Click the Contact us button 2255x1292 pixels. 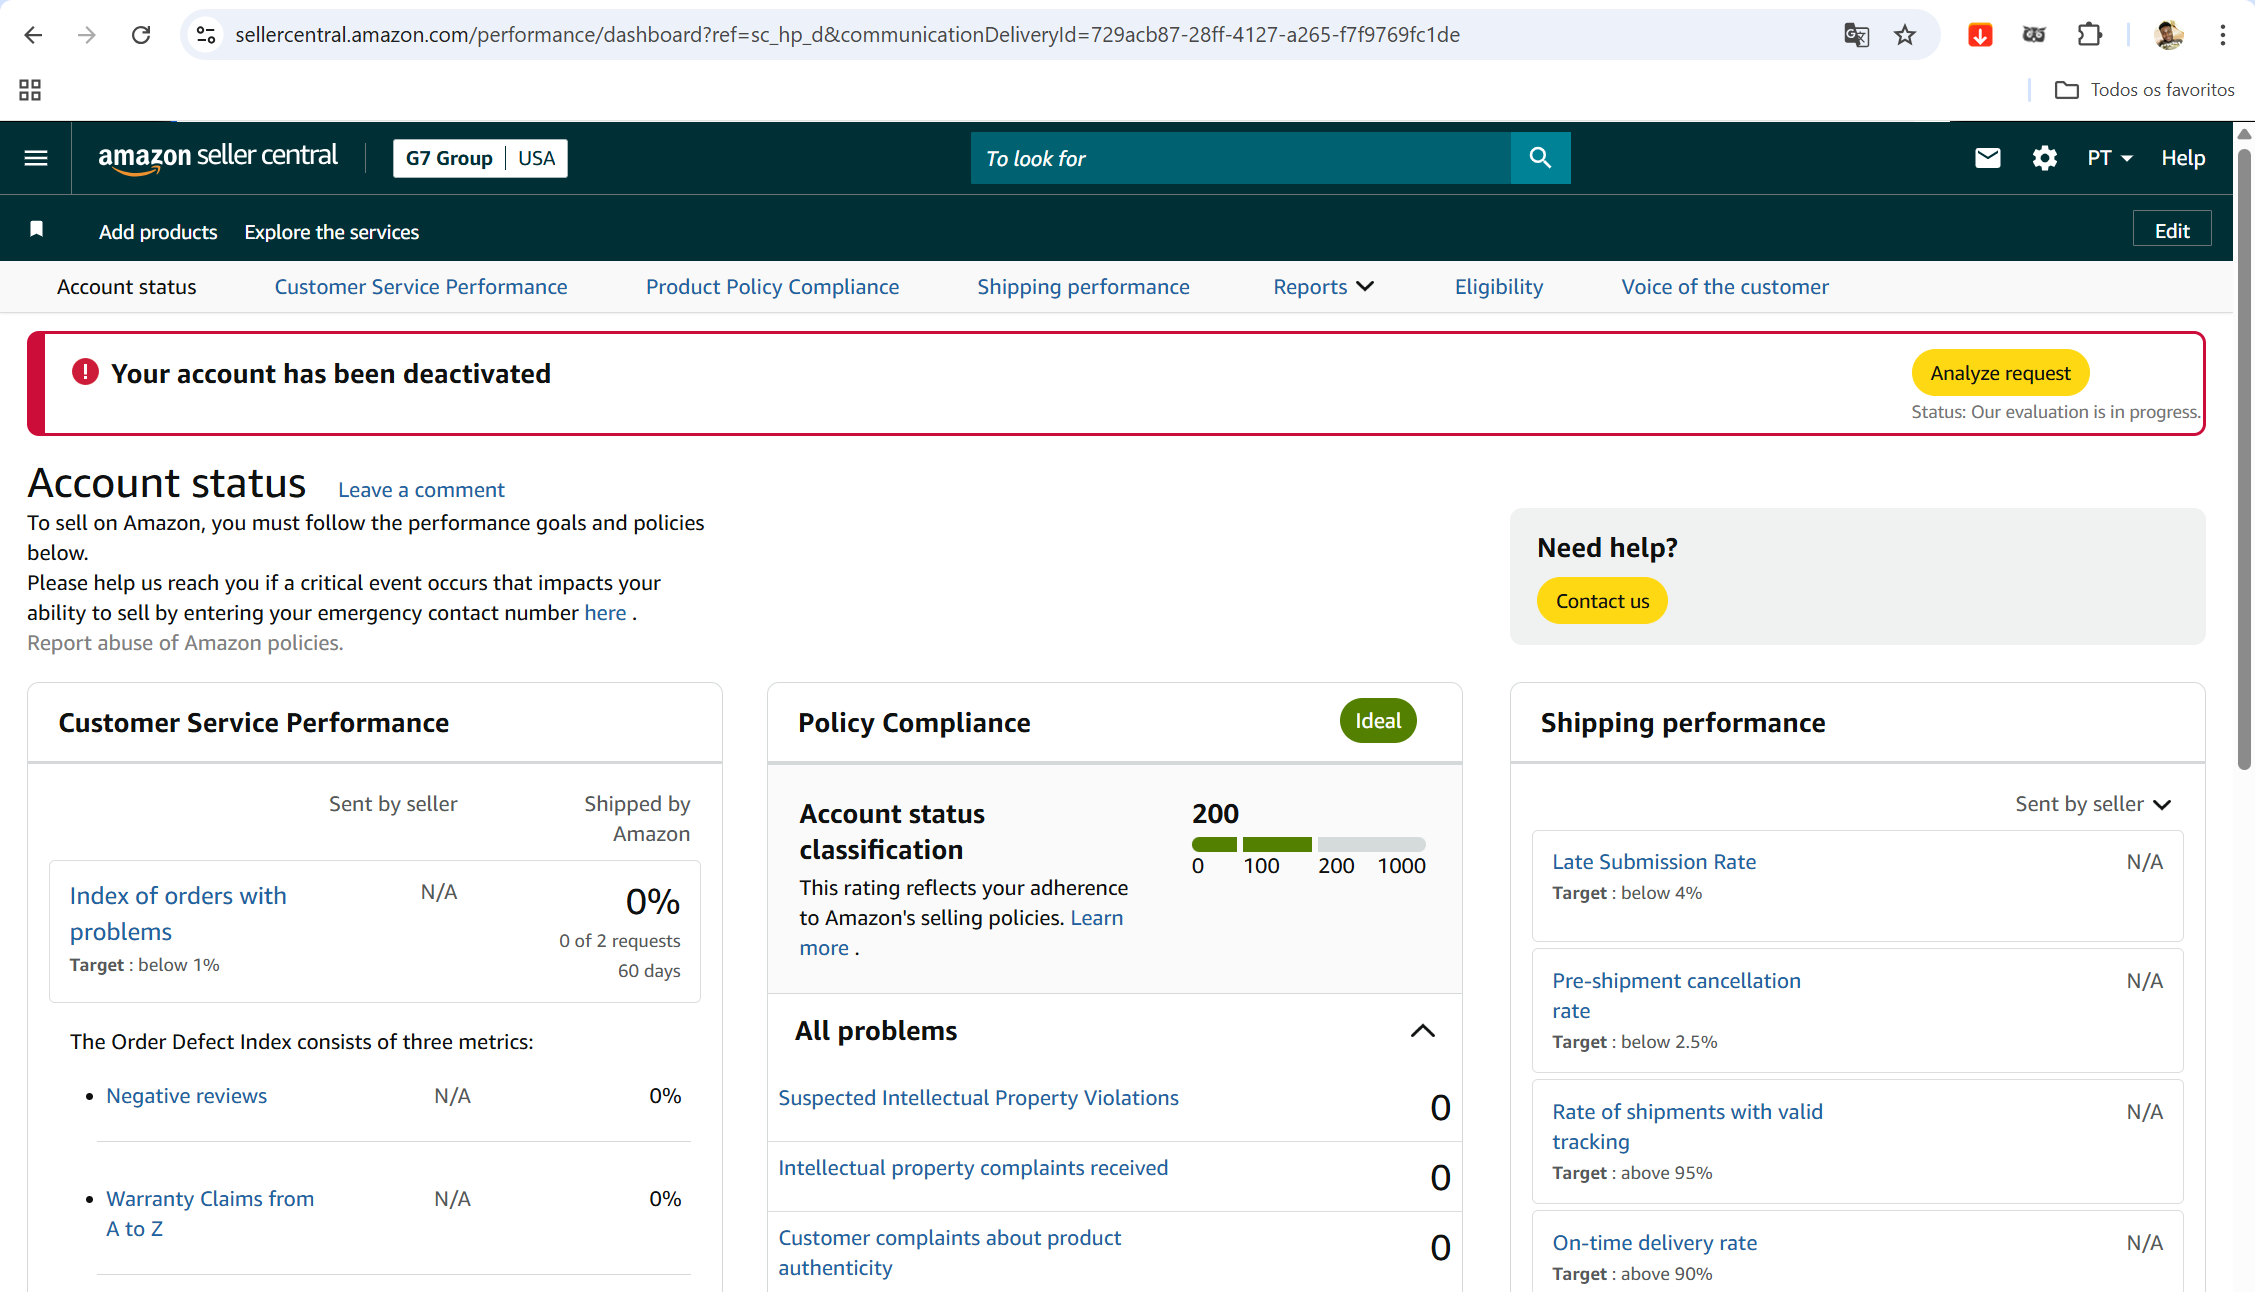point(1602,601)
